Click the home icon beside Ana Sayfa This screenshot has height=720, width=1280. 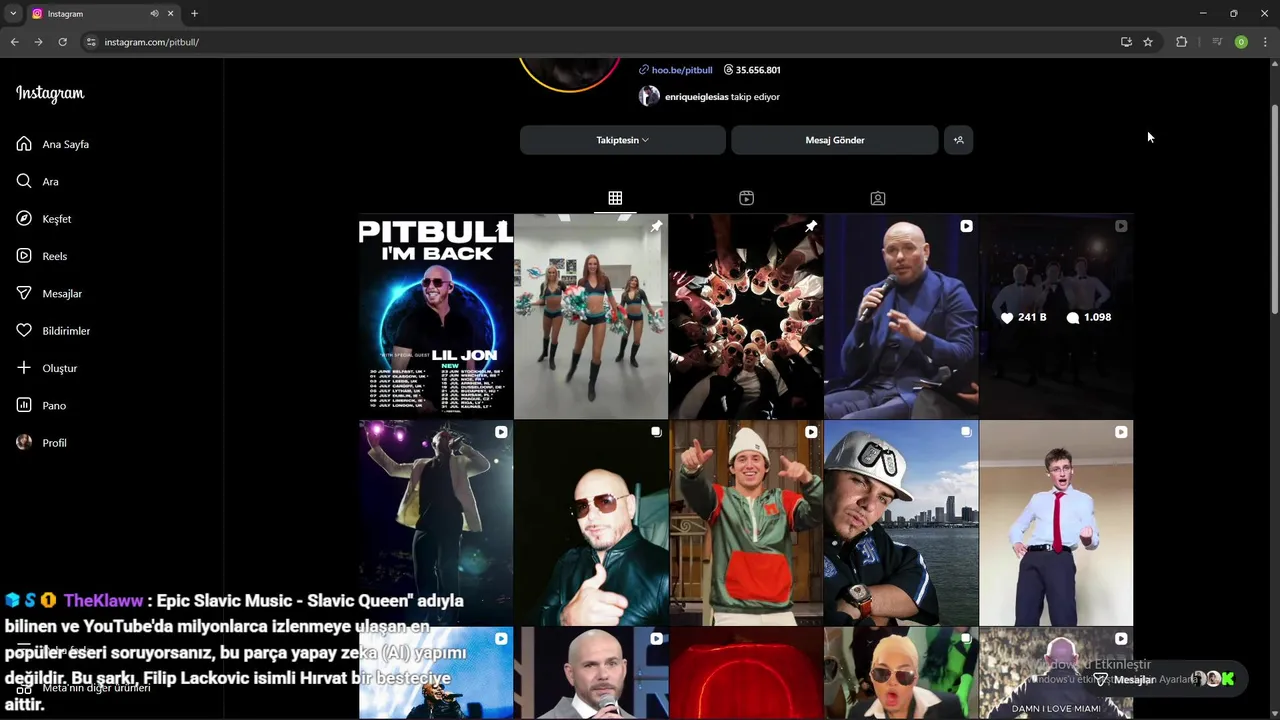pos(24,144)
